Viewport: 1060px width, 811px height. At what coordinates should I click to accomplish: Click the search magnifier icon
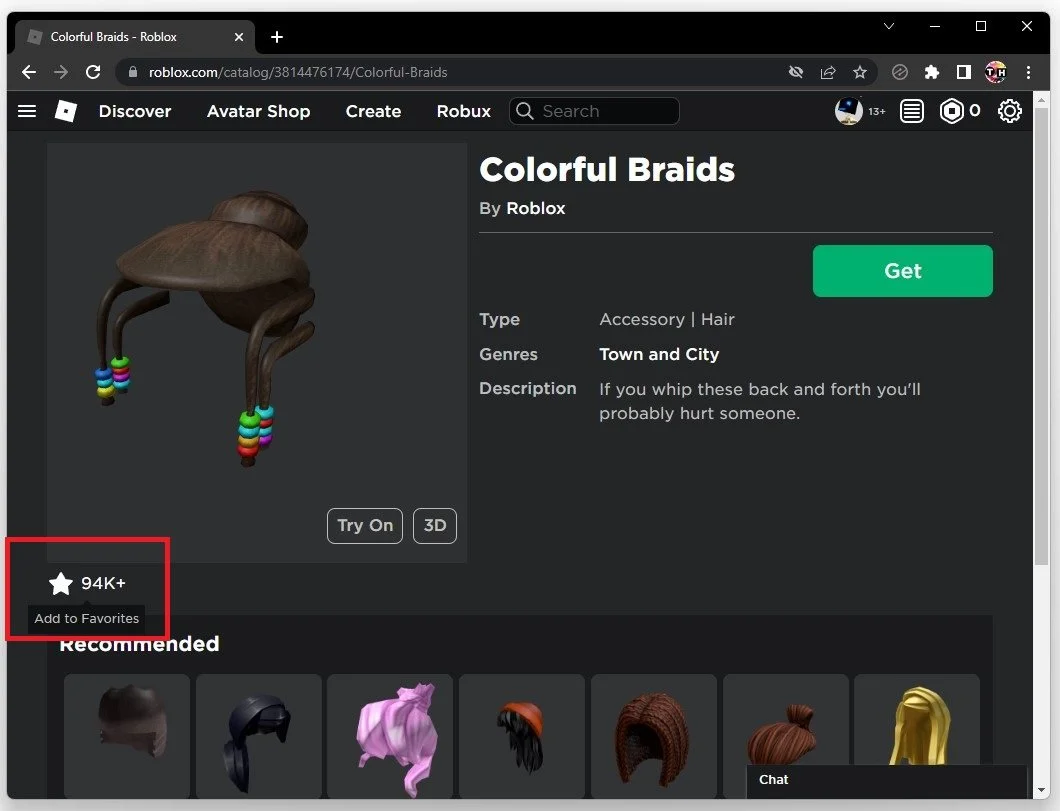point(525,111)
